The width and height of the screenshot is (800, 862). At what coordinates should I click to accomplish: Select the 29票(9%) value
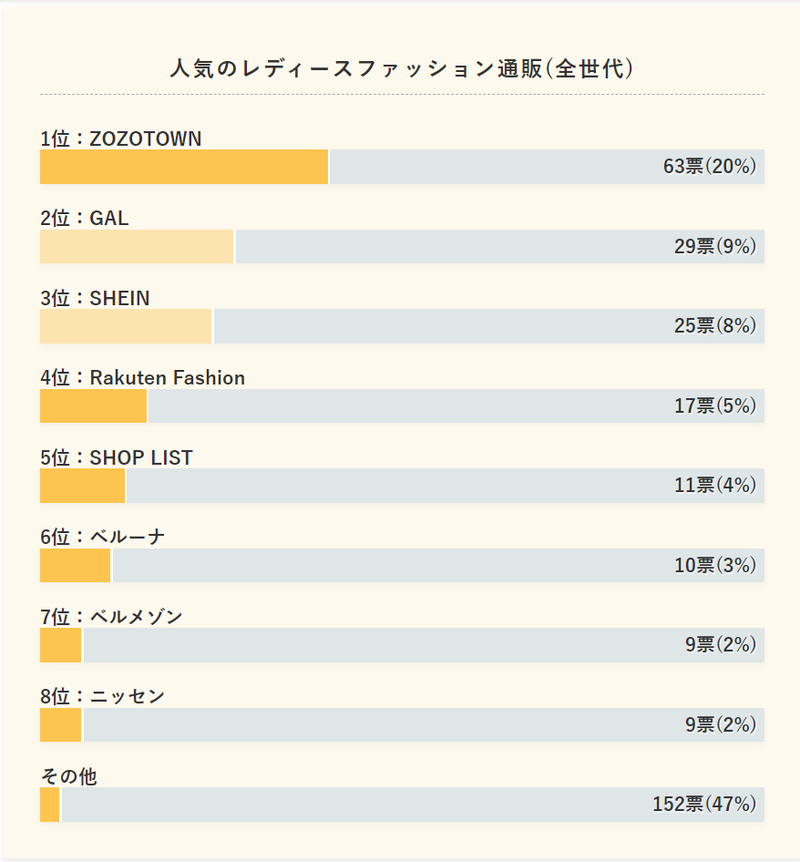pyautogui.click(x=714, y=247)
